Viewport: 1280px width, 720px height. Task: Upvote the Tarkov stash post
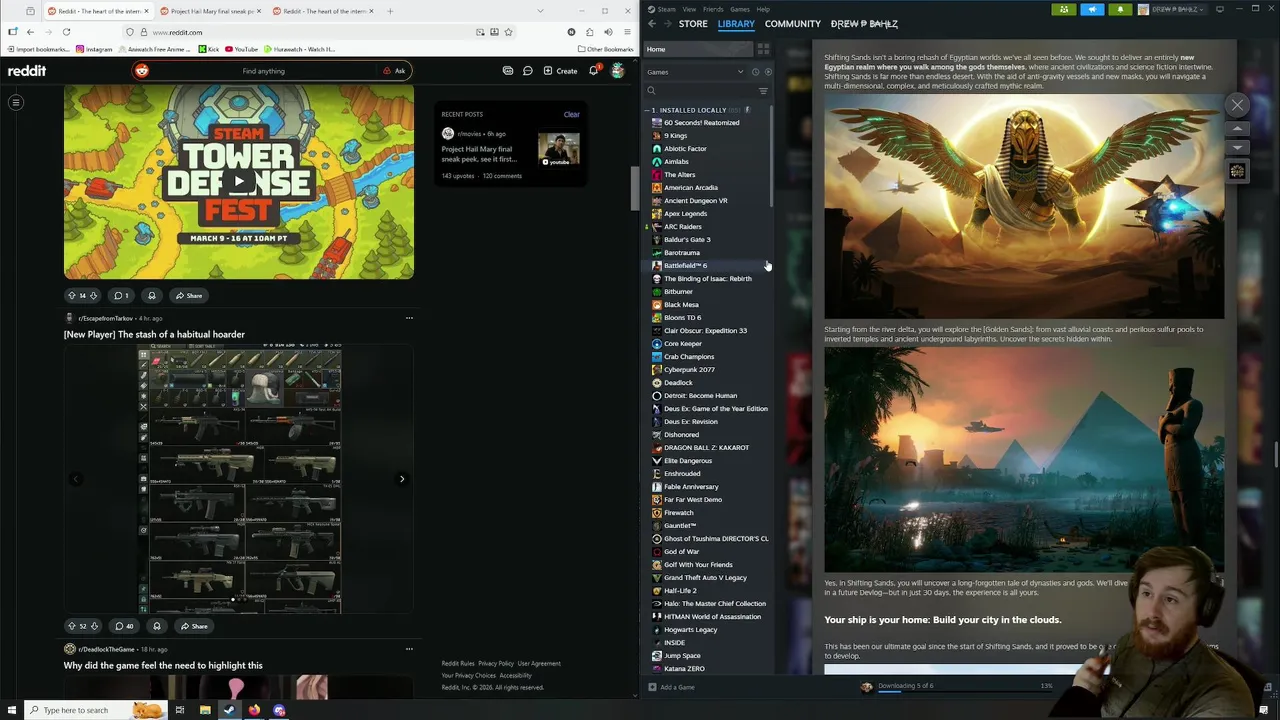(x=71, y=626)
